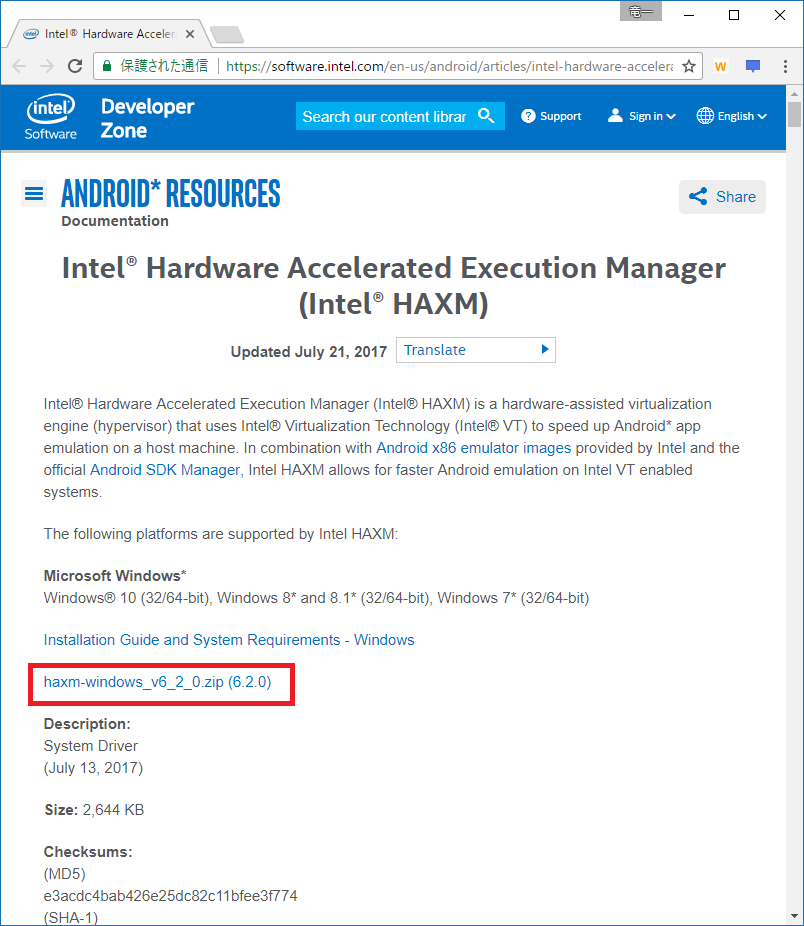The width and height of the screenshot is (804, 926).
Task: Click the Size: 2,644 KB text
Action: [95, 810]
